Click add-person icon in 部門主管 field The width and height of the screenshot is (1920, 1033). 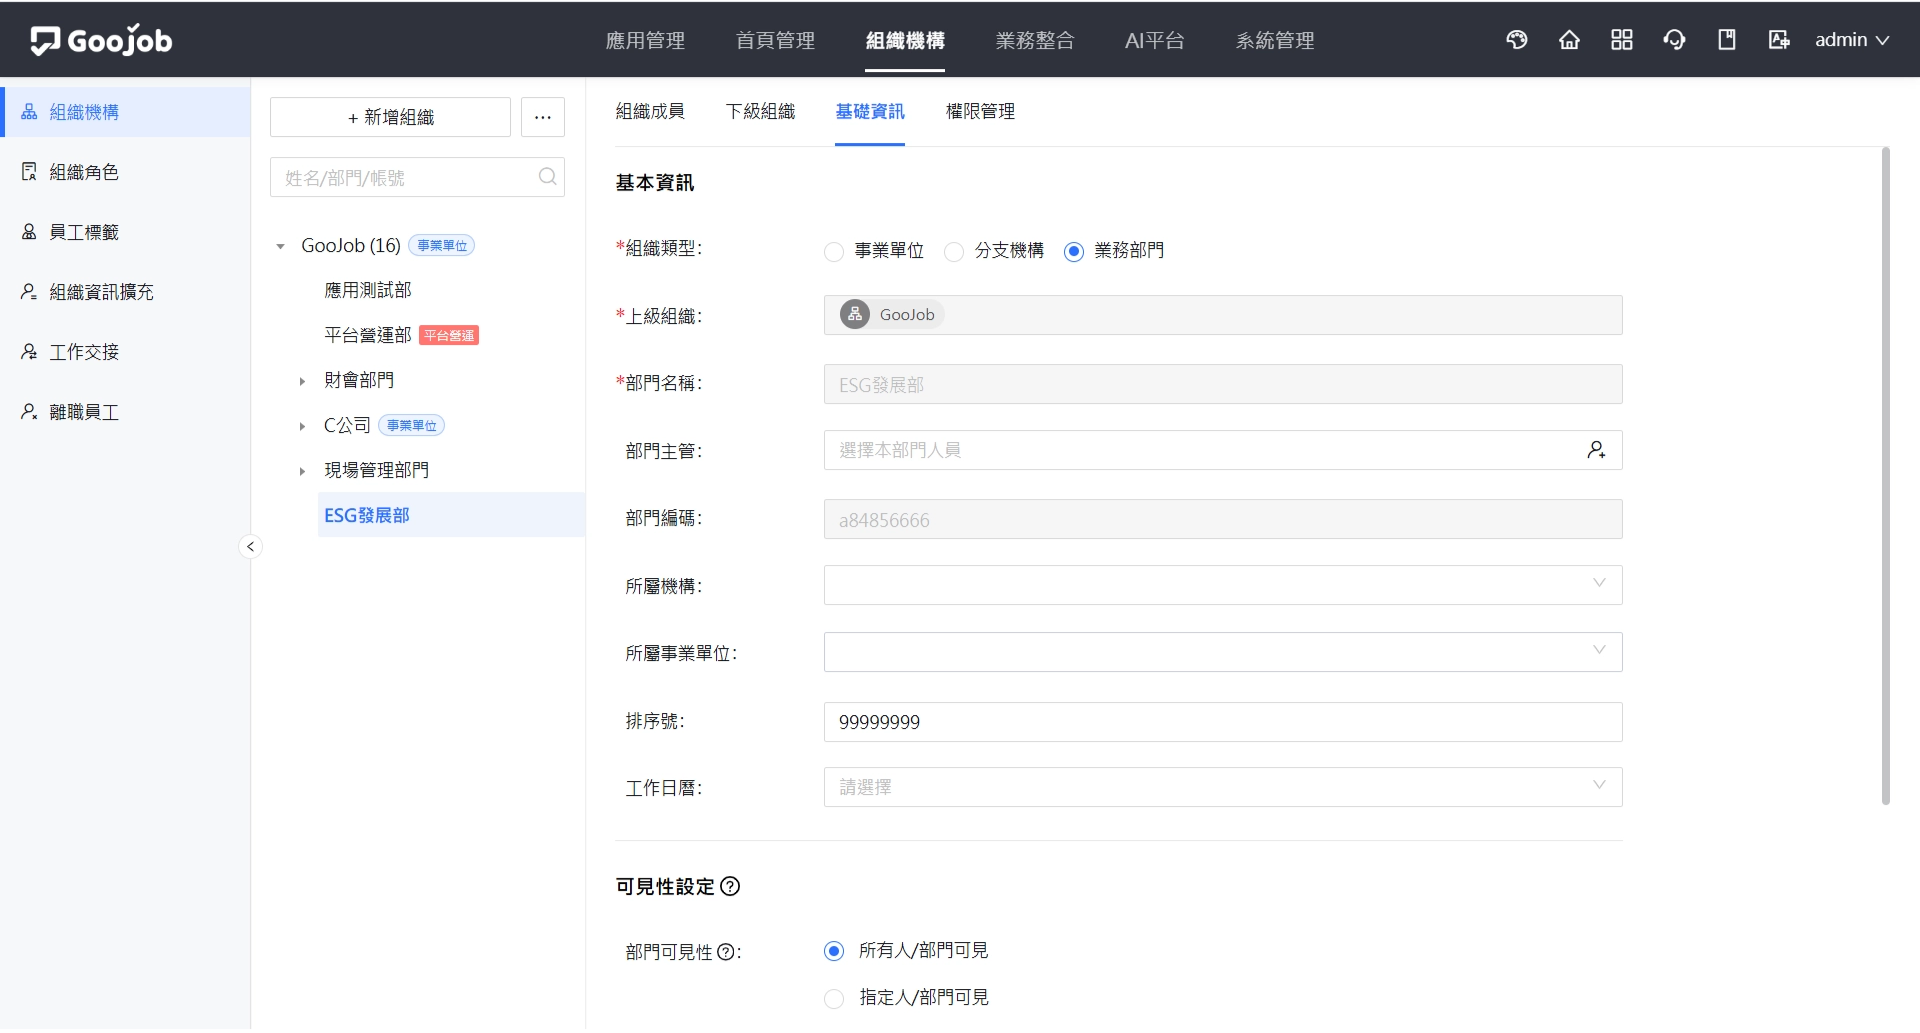[1596, 450]
